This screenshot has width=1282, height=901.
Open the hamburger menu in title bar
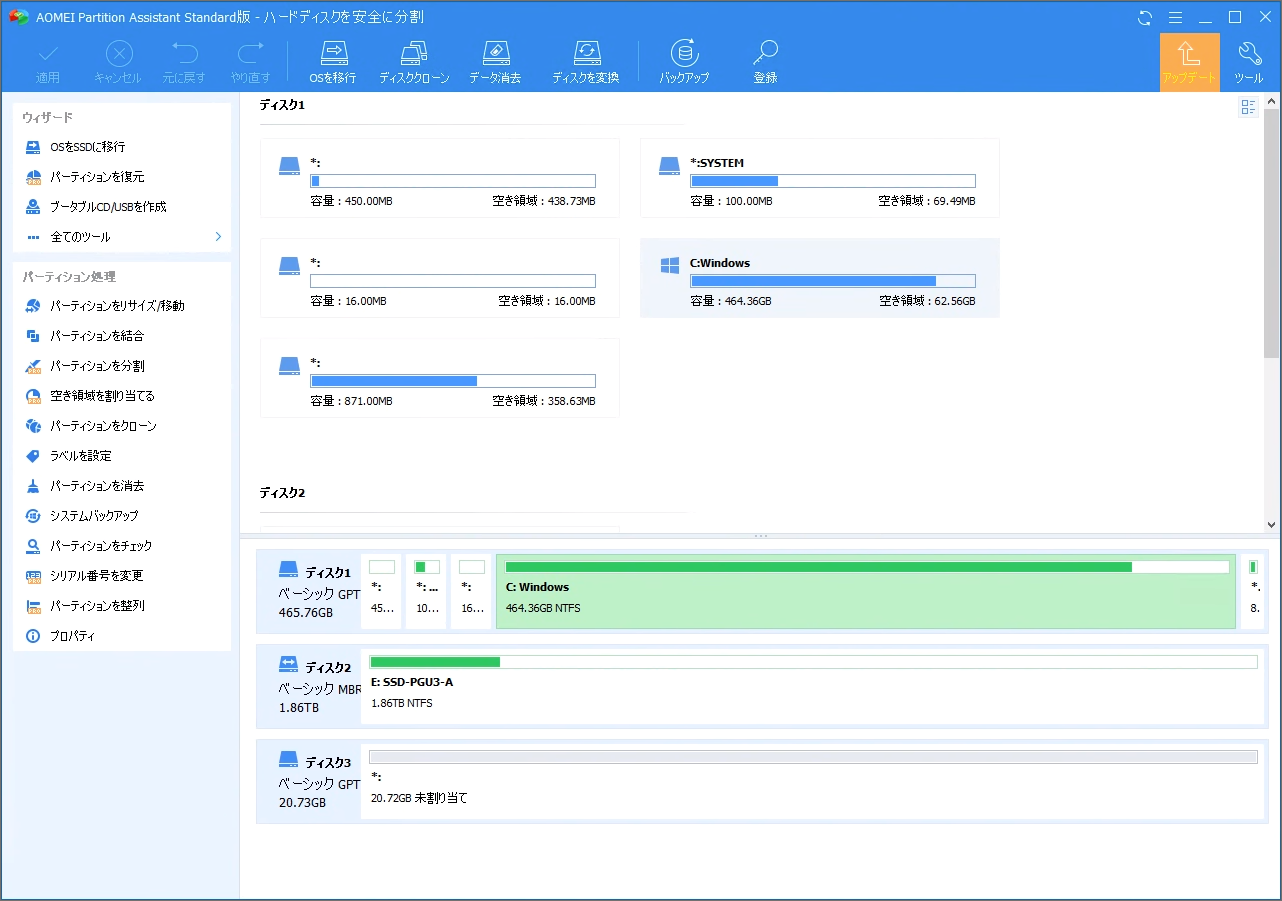coord(1175,17)
